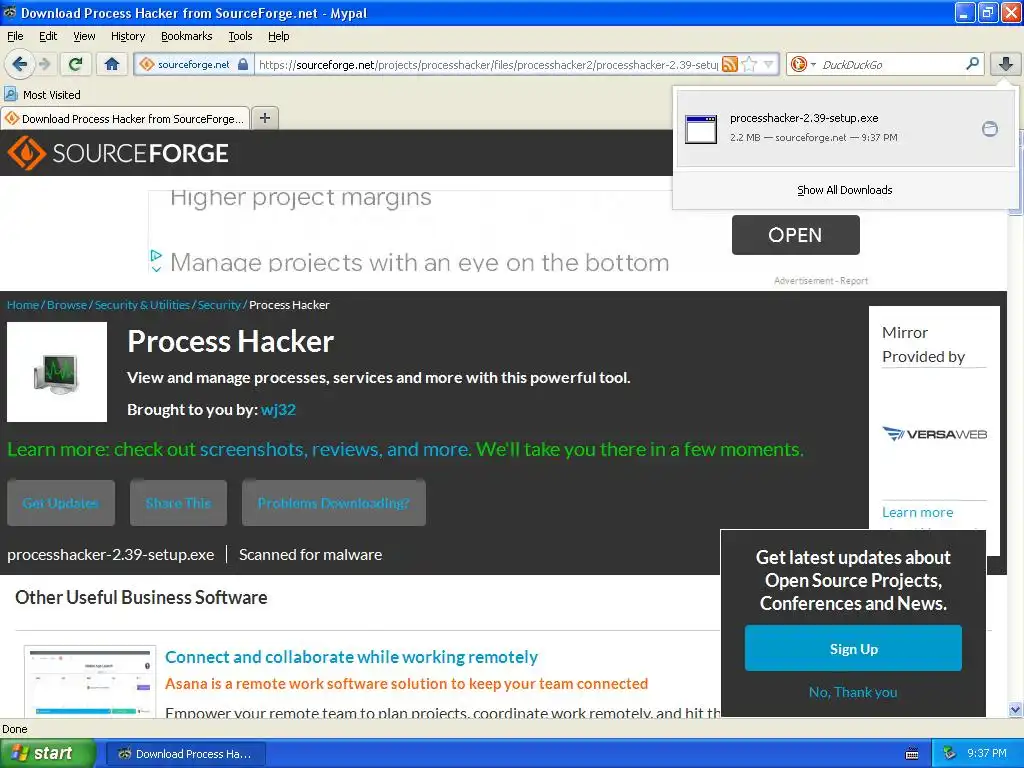Click the Problems Downloading? button
This screenshot has width=1024, height=768.
(x=334, y=503)
